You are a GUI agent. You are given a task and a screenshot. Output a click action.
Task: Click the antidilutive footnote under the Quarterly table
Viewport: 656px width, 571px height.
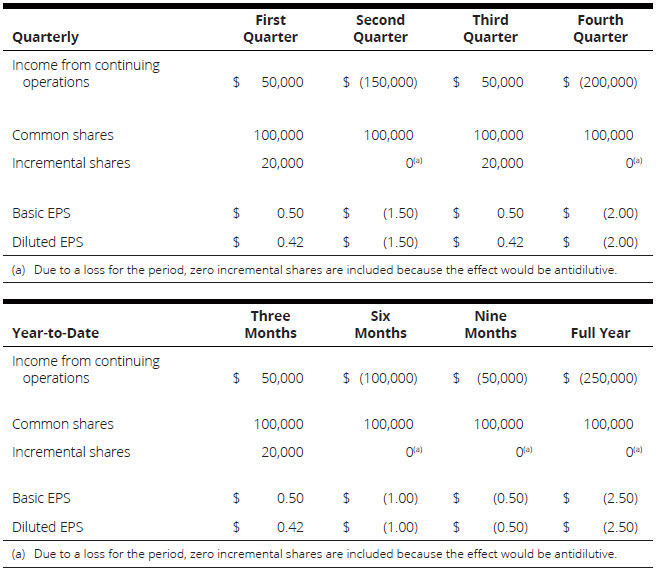tap(315, 269)
